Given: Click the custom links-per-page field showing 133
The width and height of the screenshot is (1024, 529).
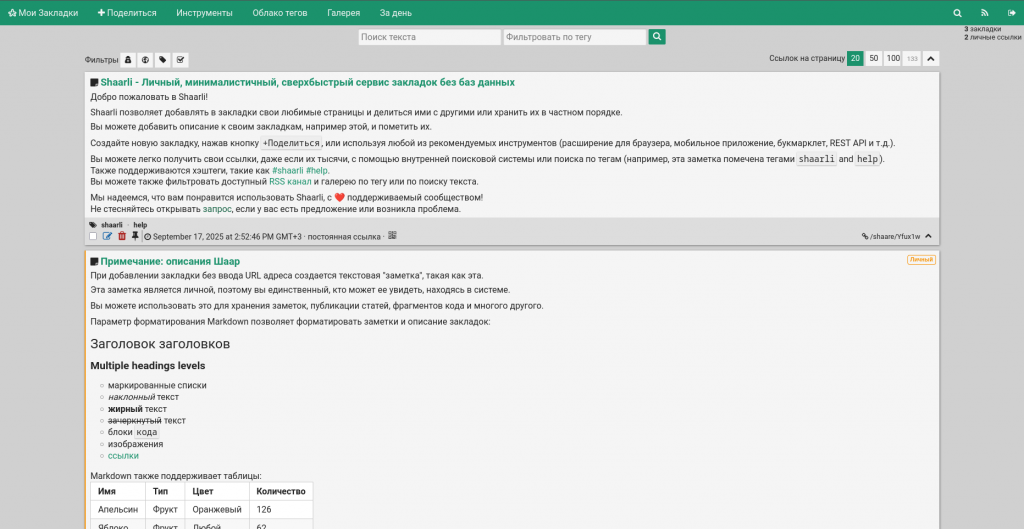Looking at the screenshot, I should tap(912, 59).
